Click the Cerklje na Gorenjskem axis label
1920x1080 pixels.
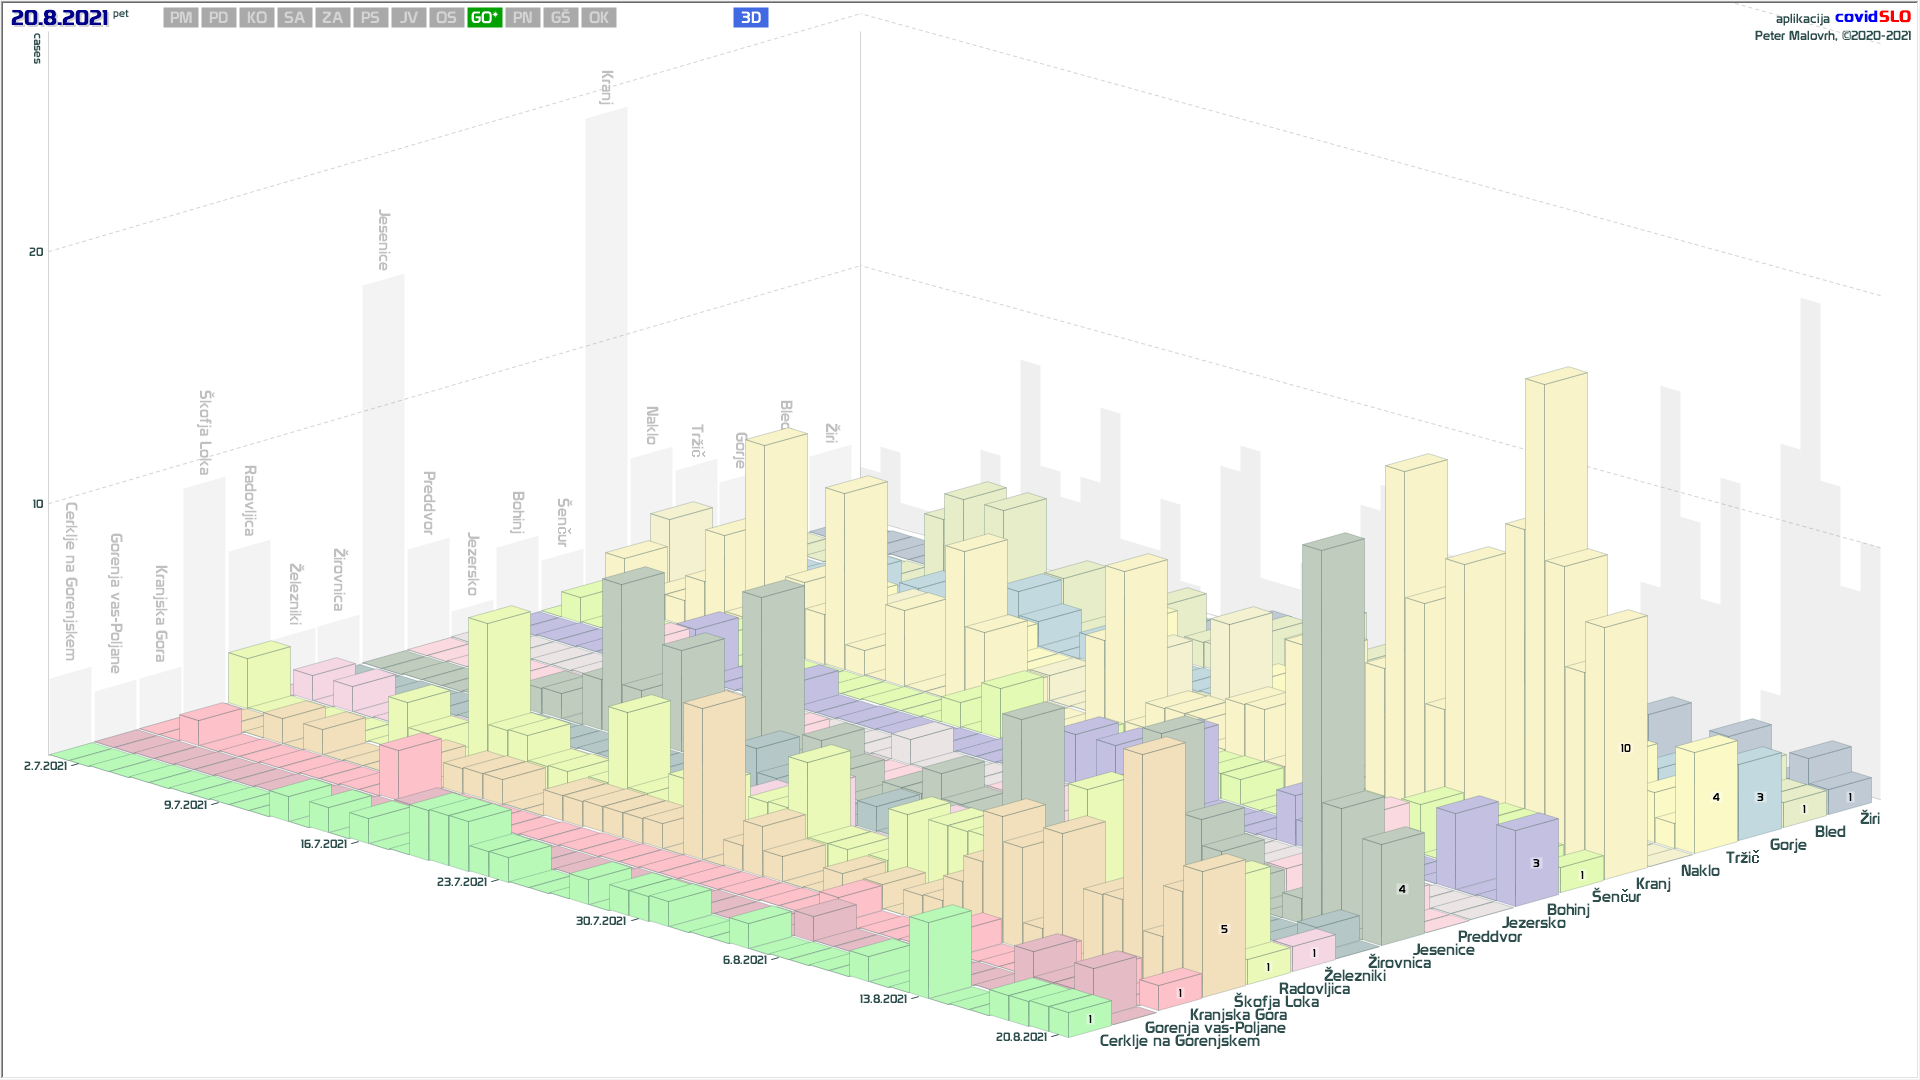(x=1179, y=1041)
